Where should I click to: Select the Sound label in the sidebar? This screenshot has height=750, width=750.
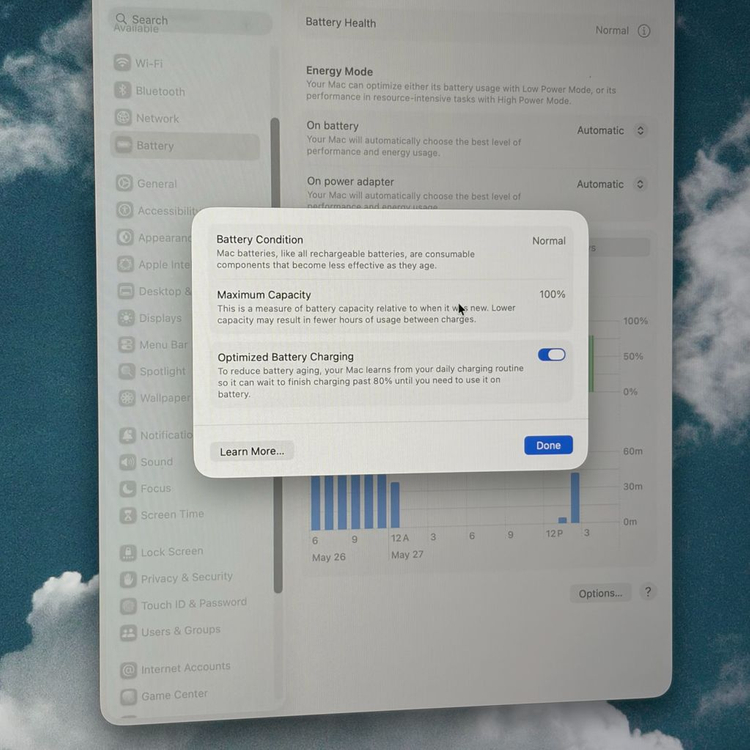click(156, 462)
